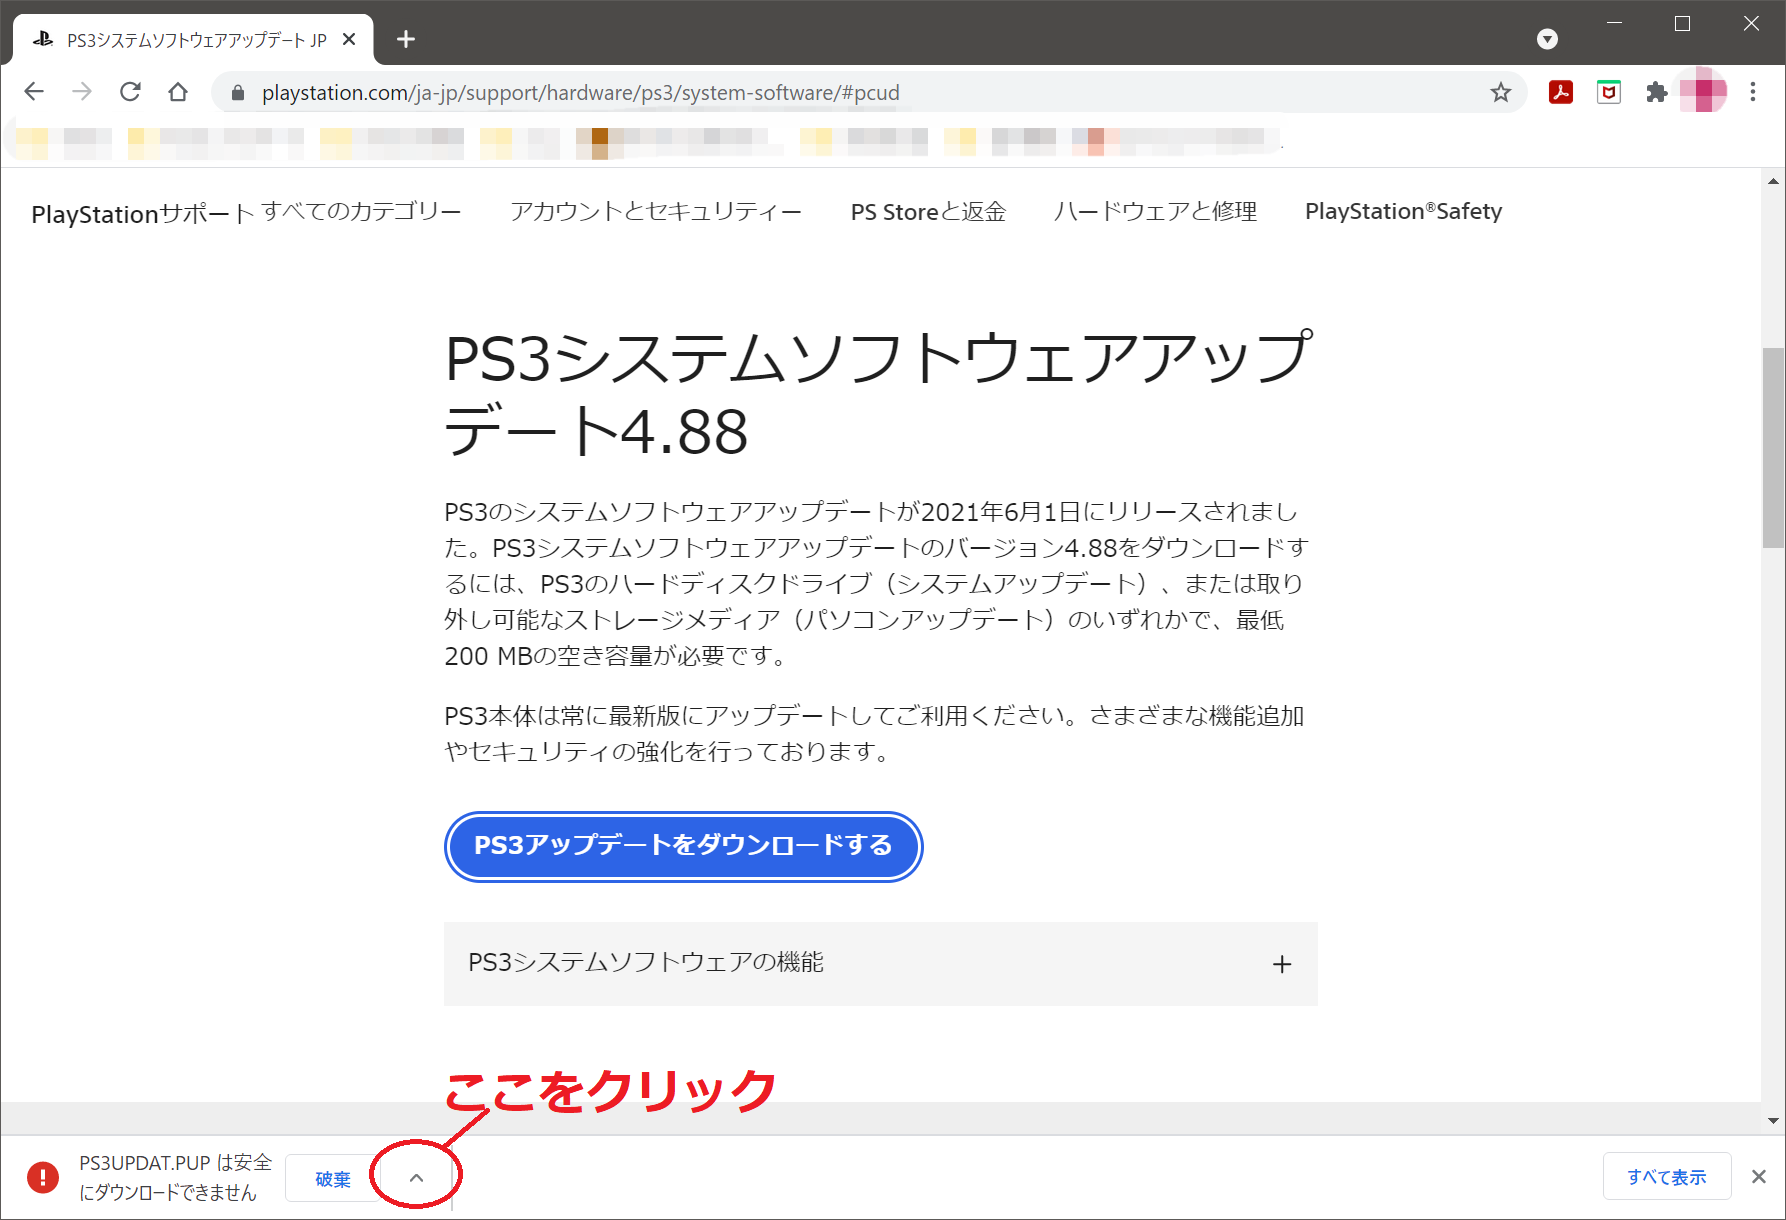This screenshot has height=1220, width=1786.
Task: Open the McAfee extension icon
Action: point(1609,92)
